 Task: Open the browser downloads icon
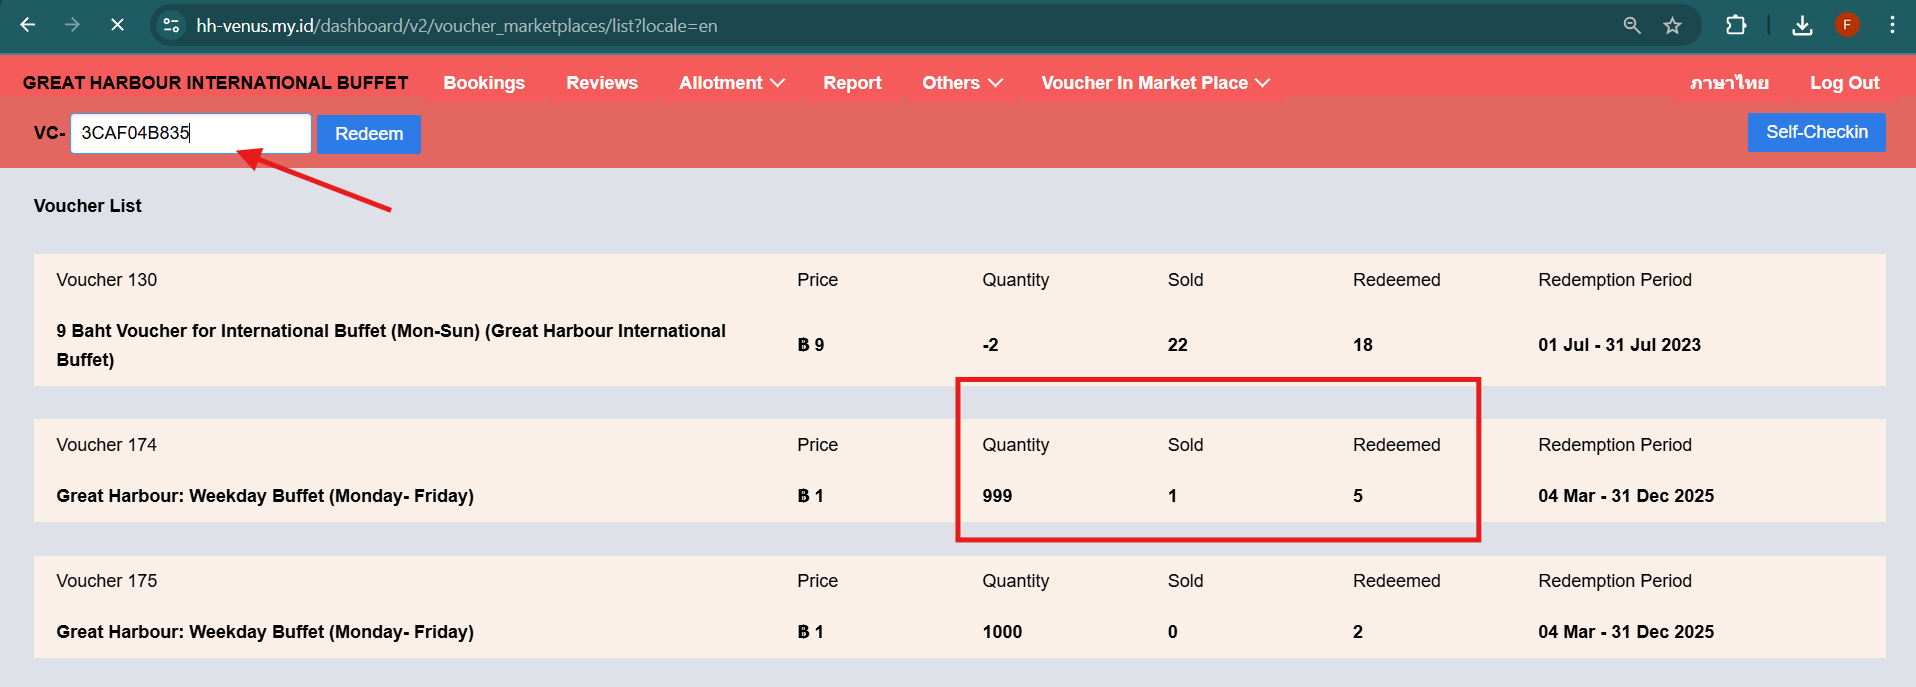pos(1802,25)
